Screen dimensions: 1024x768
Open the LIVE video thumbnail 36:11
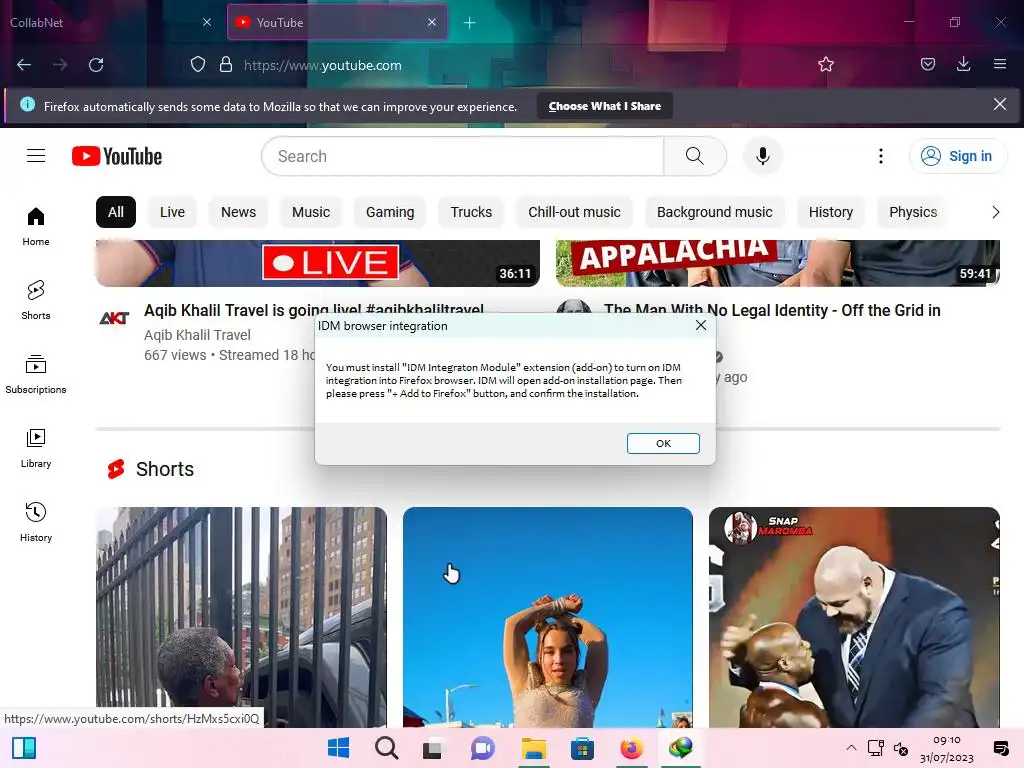pos(317,263)
